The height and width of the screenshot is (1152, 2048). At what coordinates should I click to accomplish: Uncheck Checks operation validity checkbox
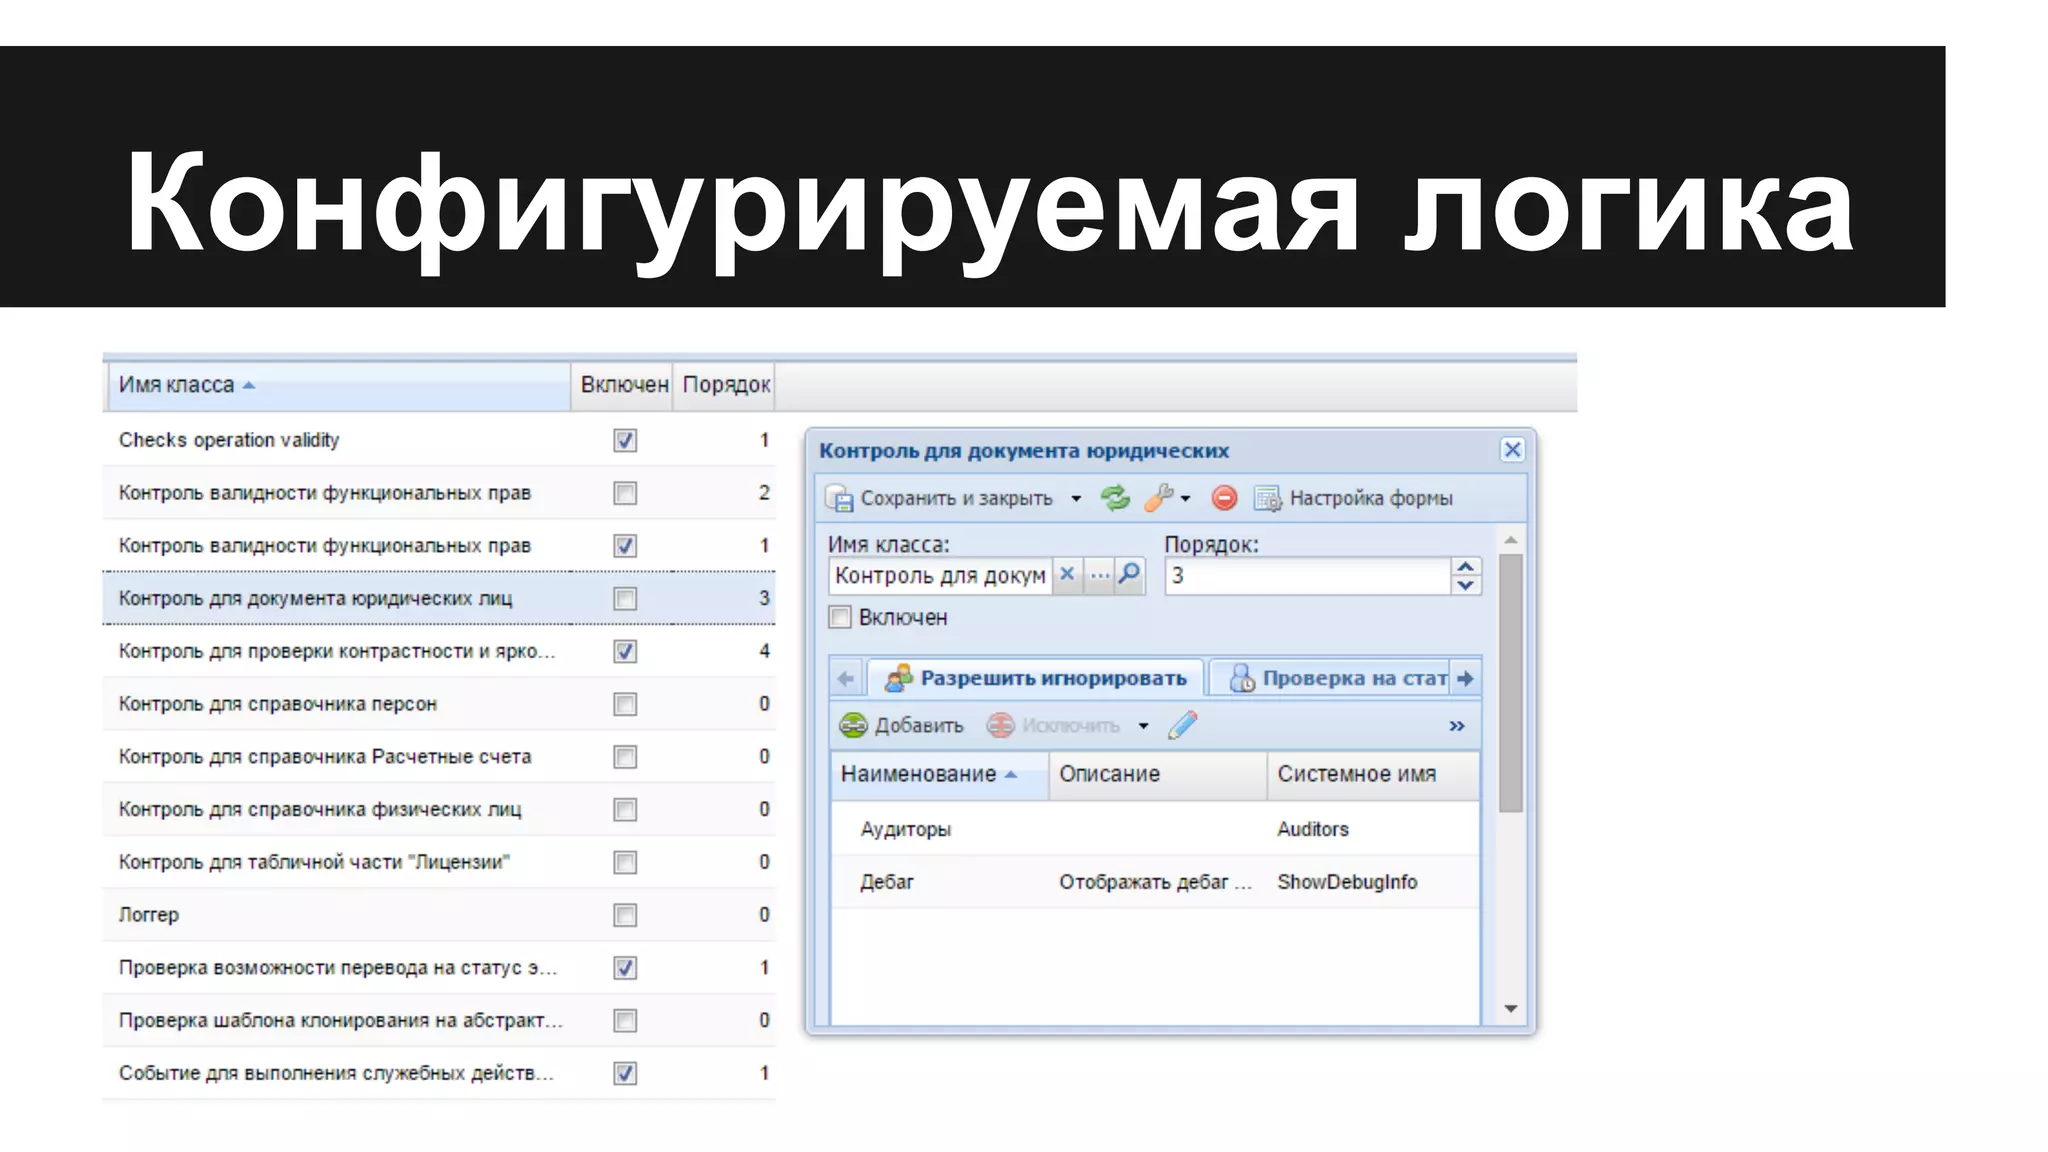click(625, 440)
